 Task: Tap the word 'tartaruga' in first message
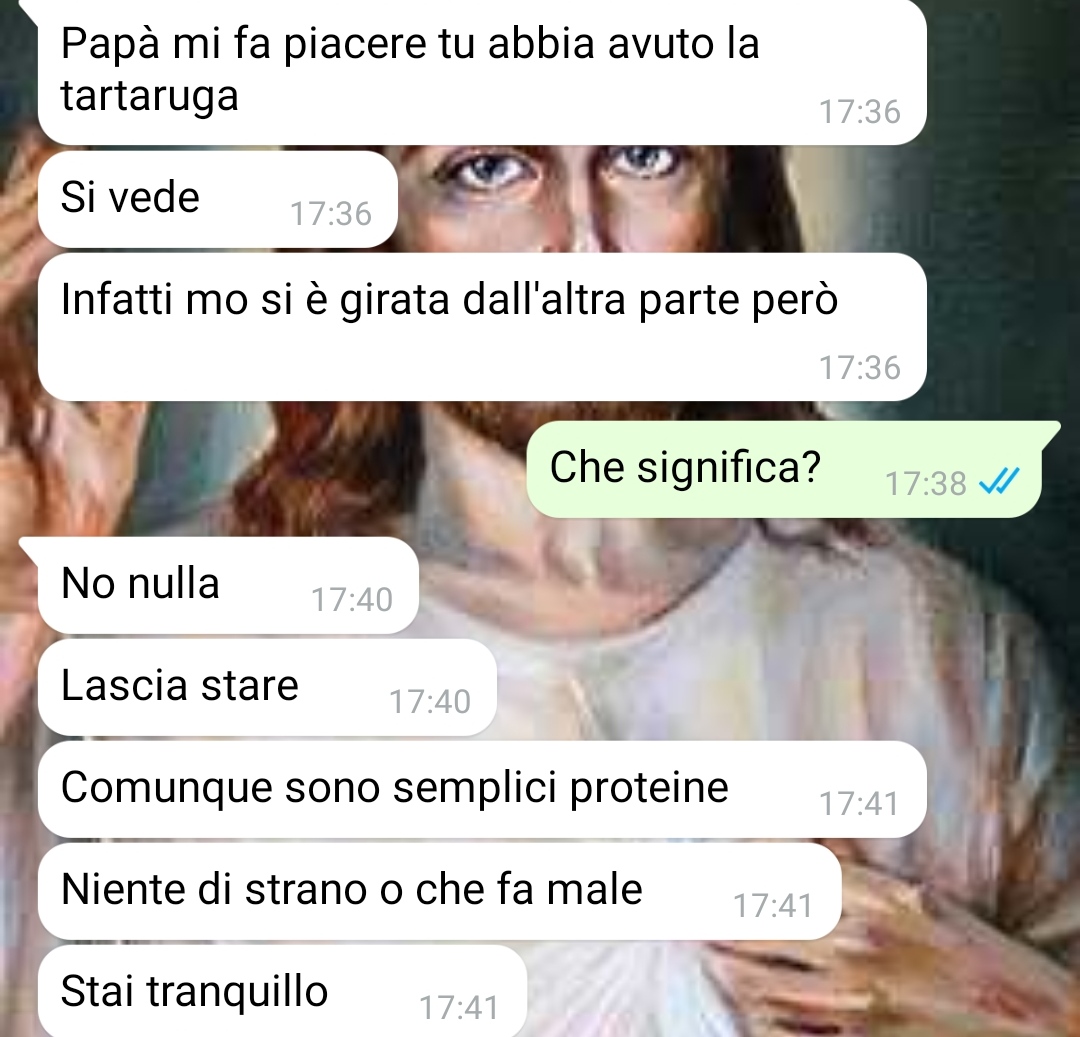pyautogui.click(x=149, y=95)
